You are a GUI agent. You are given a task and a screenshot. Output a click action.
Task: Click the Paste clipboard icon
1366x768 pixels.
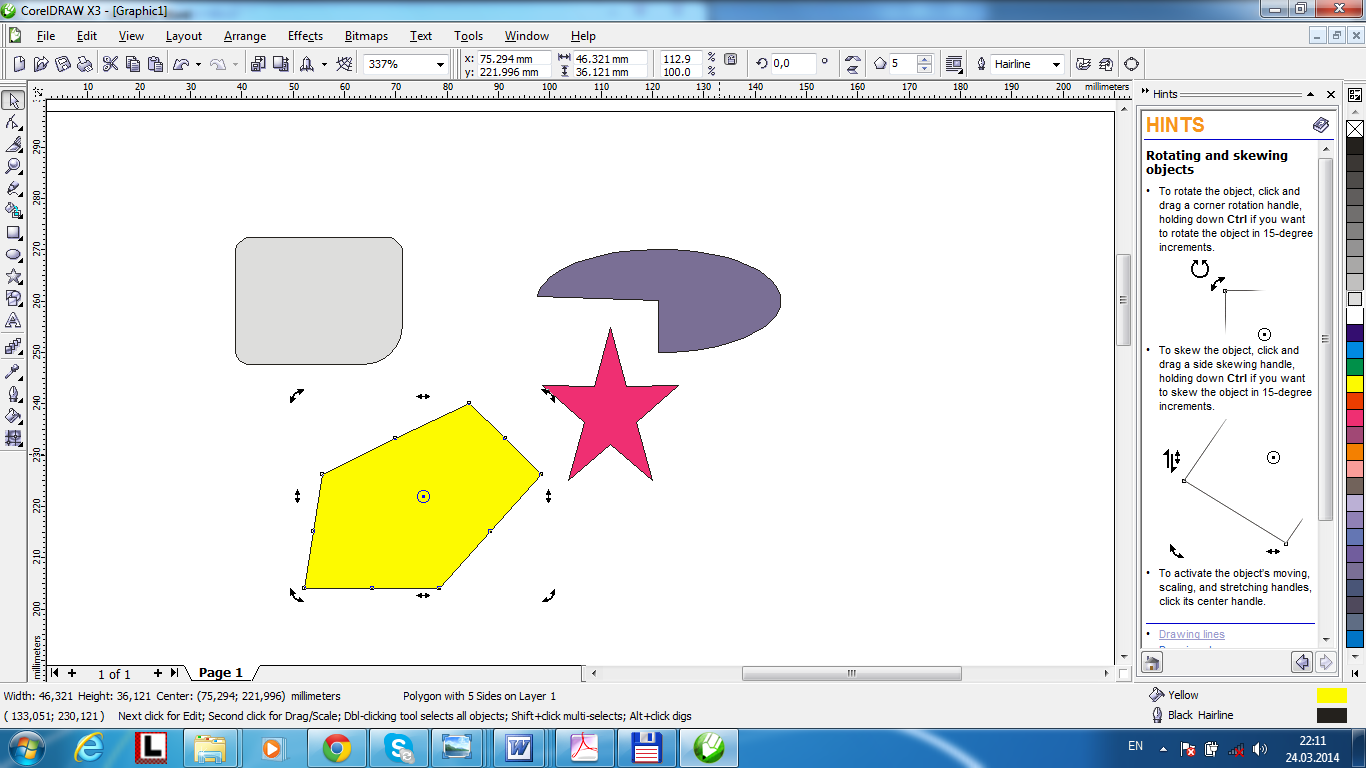tap(155, 64)
